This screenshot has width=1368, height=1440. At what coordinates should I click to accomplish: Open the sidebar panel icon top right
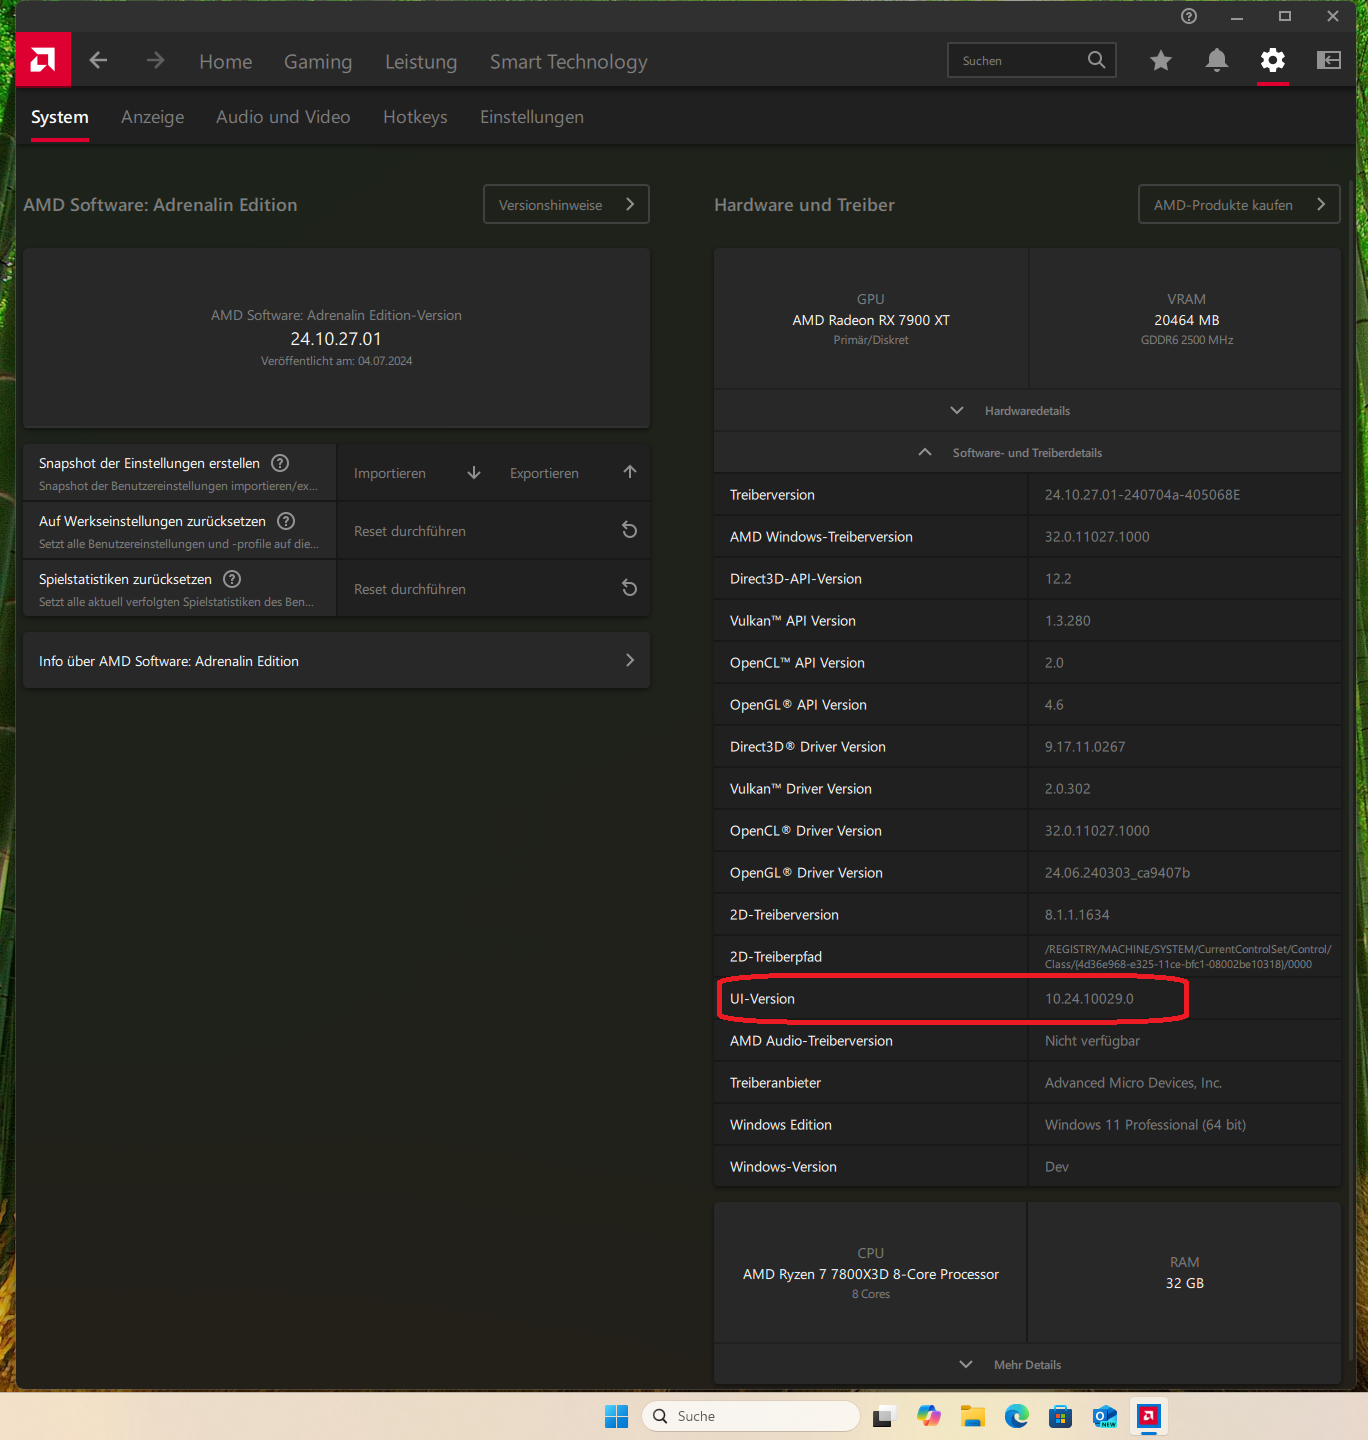click(x=1328, y=60)
